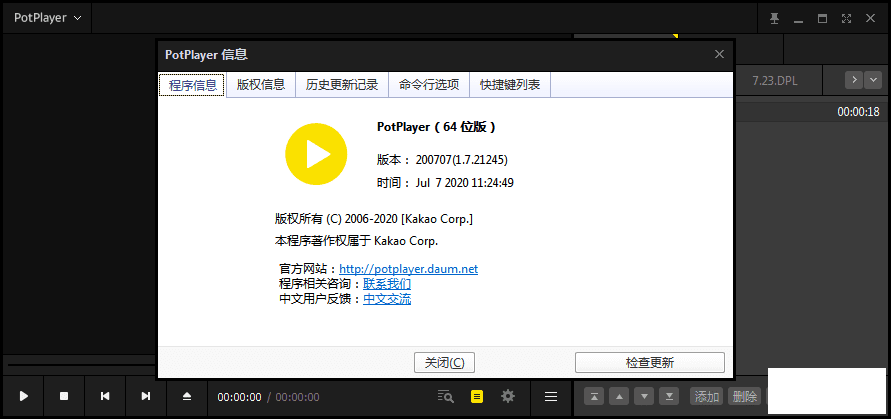Click the PotPlayer（64 位版）heading

[436, 127]
